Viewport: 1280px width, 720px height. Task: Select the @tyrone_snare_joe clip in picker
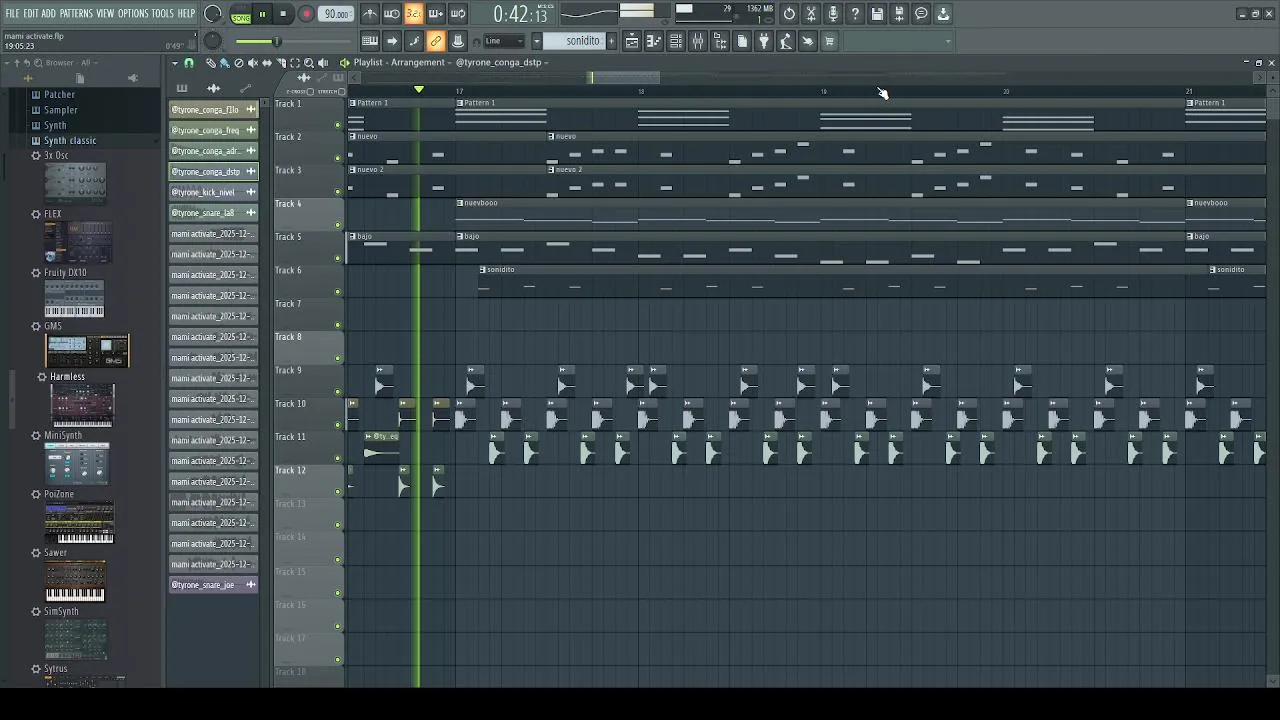213,585
